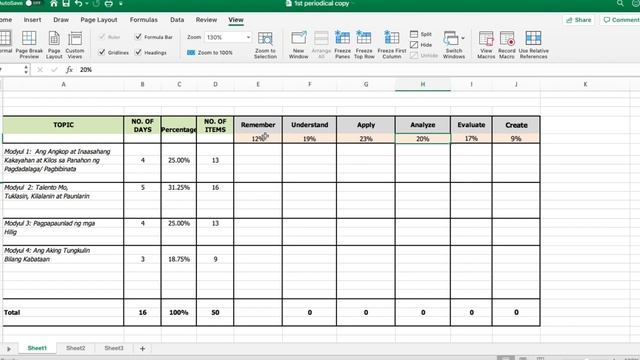The width and height of the screenshot is (640, 360).
Task: Select column K header
Action: click(x=585, y=84)
